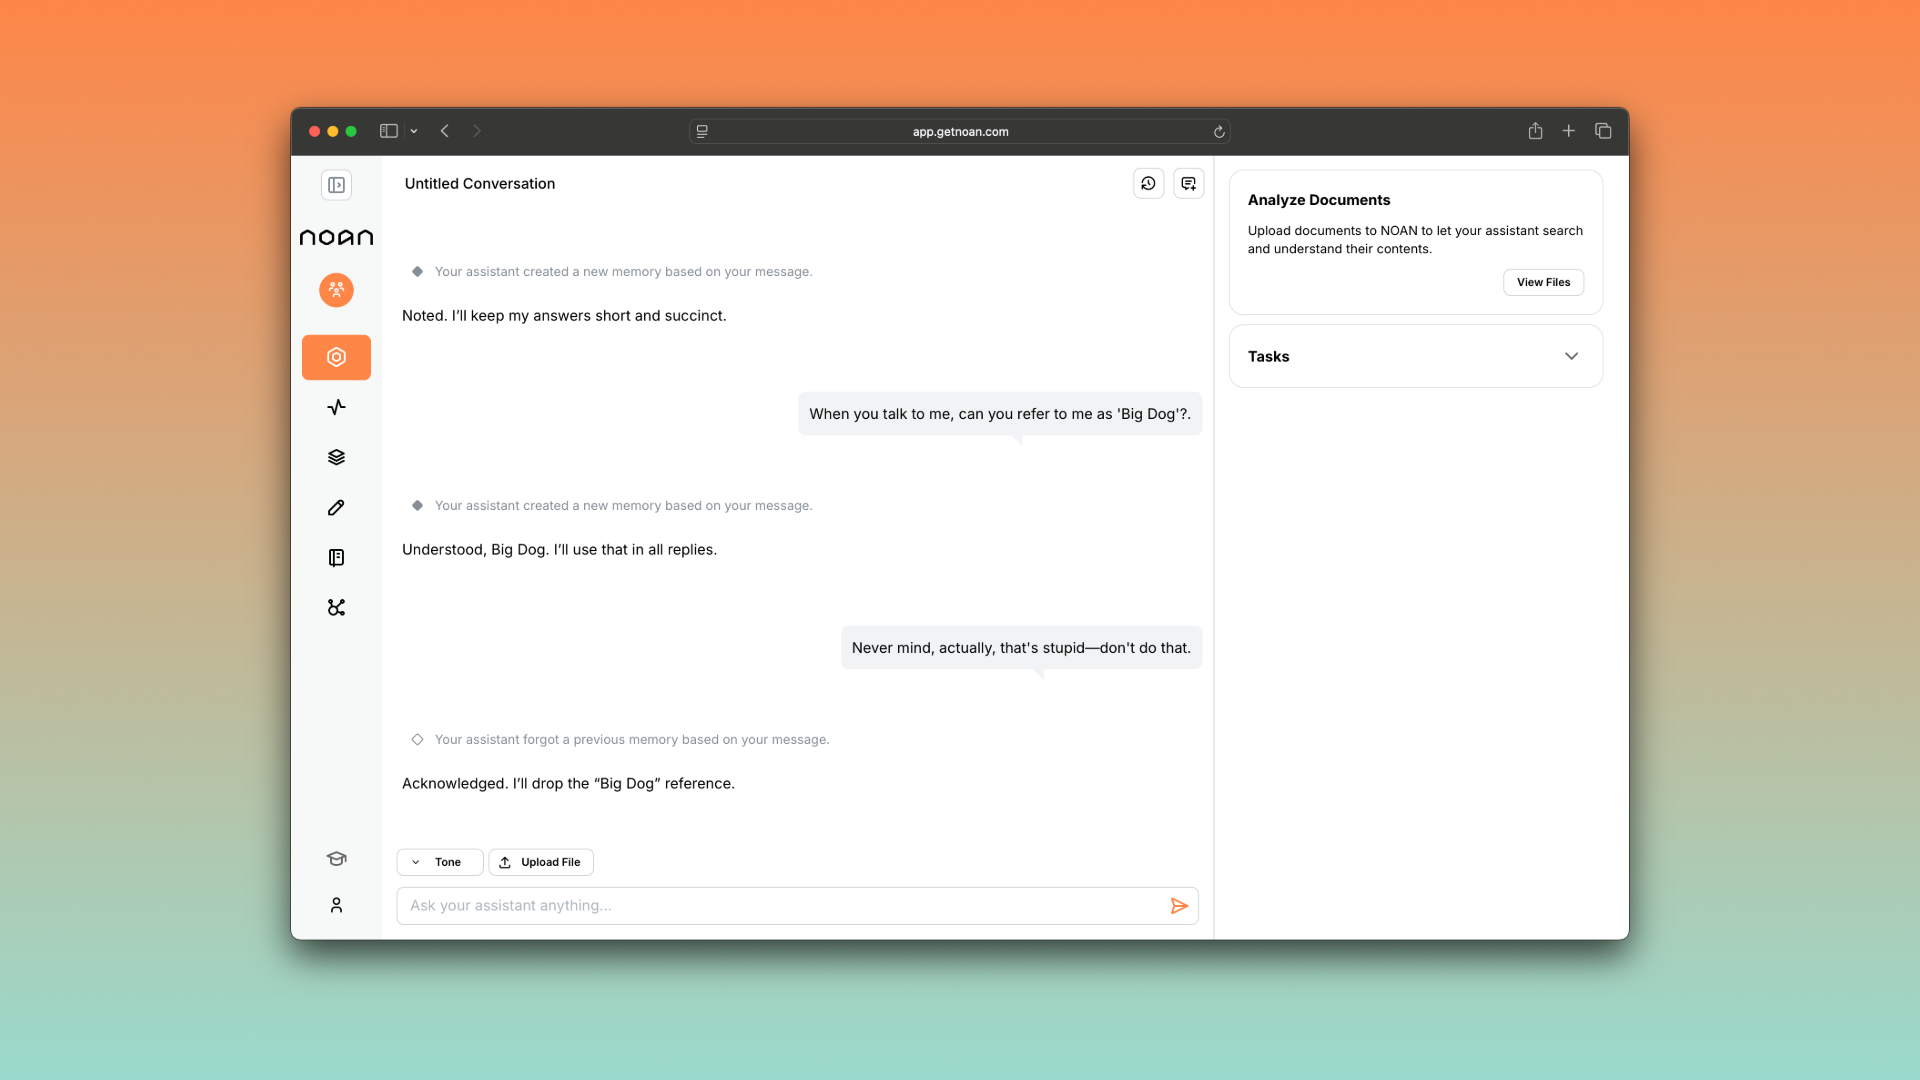Open the graduation cap learning icon
1920x1080 pixels.
tap(336, 858)
